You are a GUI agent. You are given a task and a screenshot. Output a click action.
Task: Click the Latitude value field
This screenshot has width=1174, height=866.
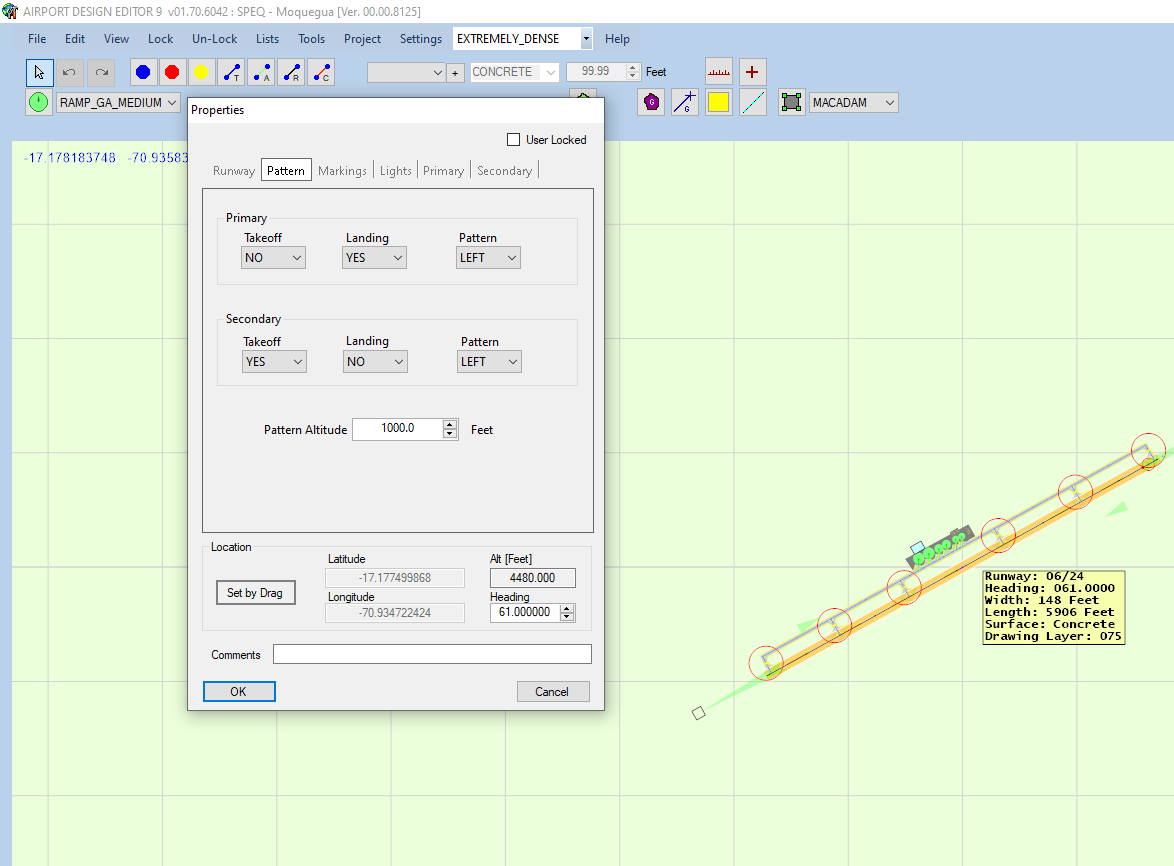coord(395,578)
